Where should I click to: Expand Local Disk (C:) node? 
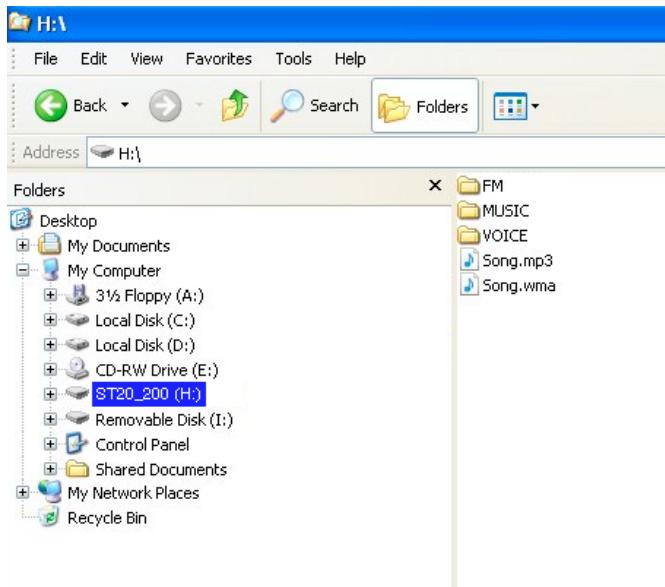click(51, 321)
